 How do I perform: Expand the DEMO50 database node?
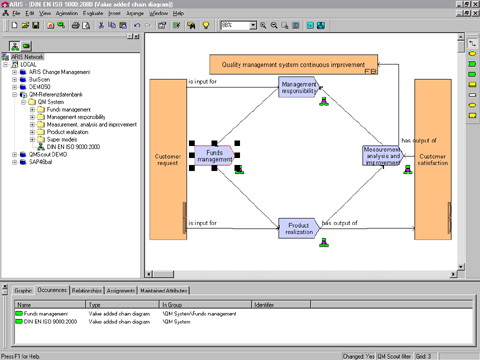[14, 87]
